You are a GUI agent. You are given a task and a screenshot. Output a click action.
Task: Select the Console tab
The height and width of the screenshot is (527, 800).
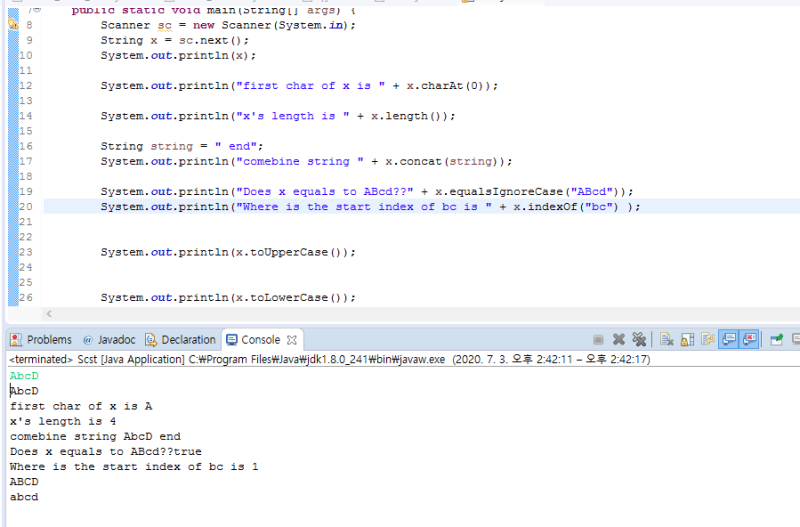point(254,340)
